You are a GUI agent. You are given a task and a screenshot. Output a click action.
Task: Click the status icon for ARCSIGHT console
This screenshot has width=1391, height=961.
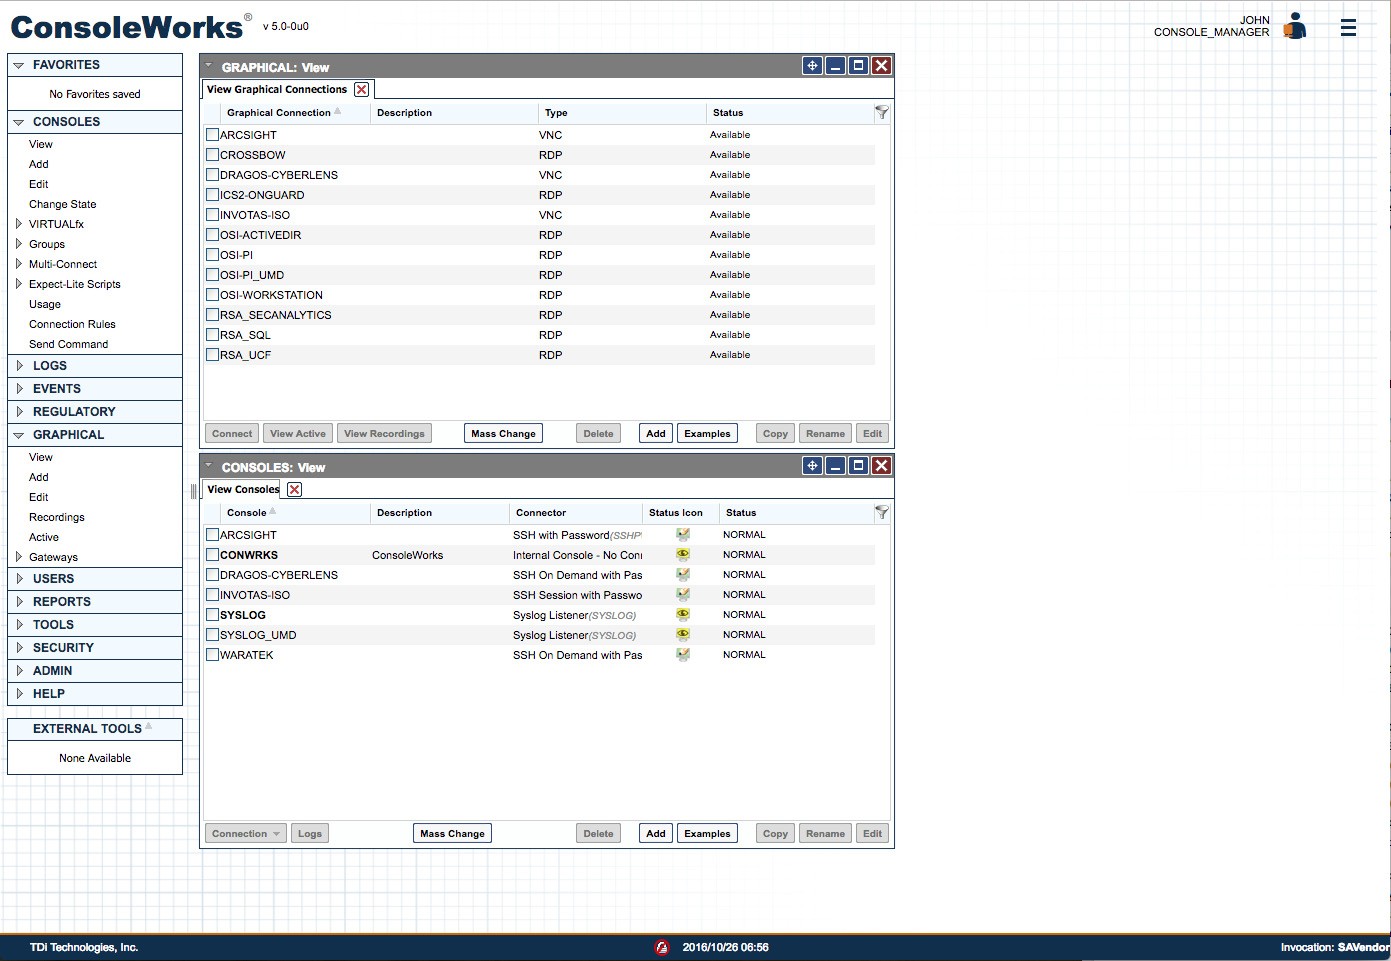click(683, 535)
